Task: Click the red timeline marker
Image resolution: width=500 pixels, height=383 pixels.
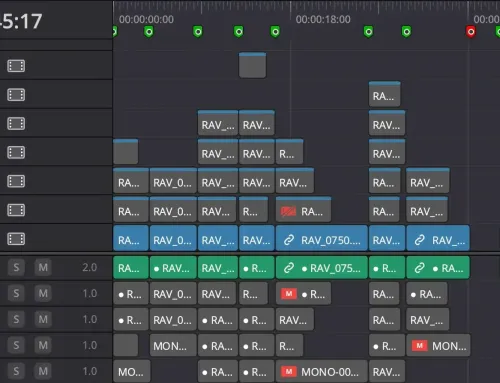Action: pyautogui.click(x=471, y=32)
